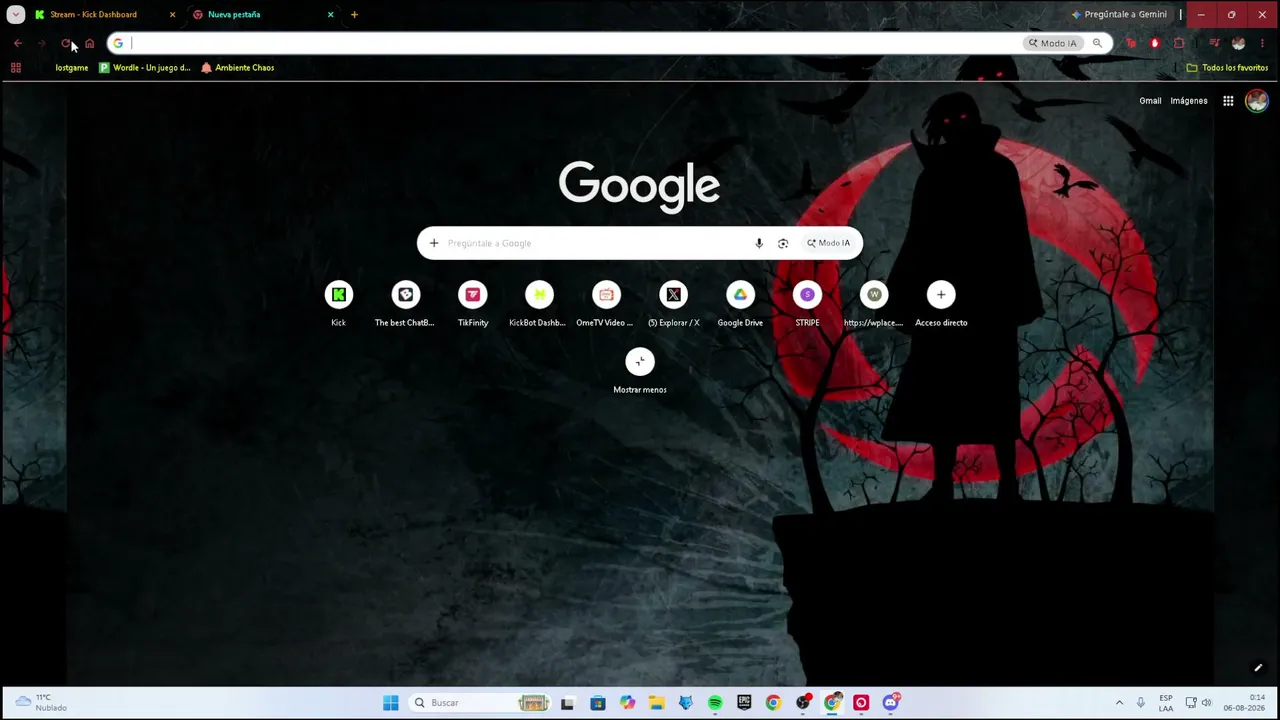Add a new shortcut with Acceso directo

click(941, 303)
